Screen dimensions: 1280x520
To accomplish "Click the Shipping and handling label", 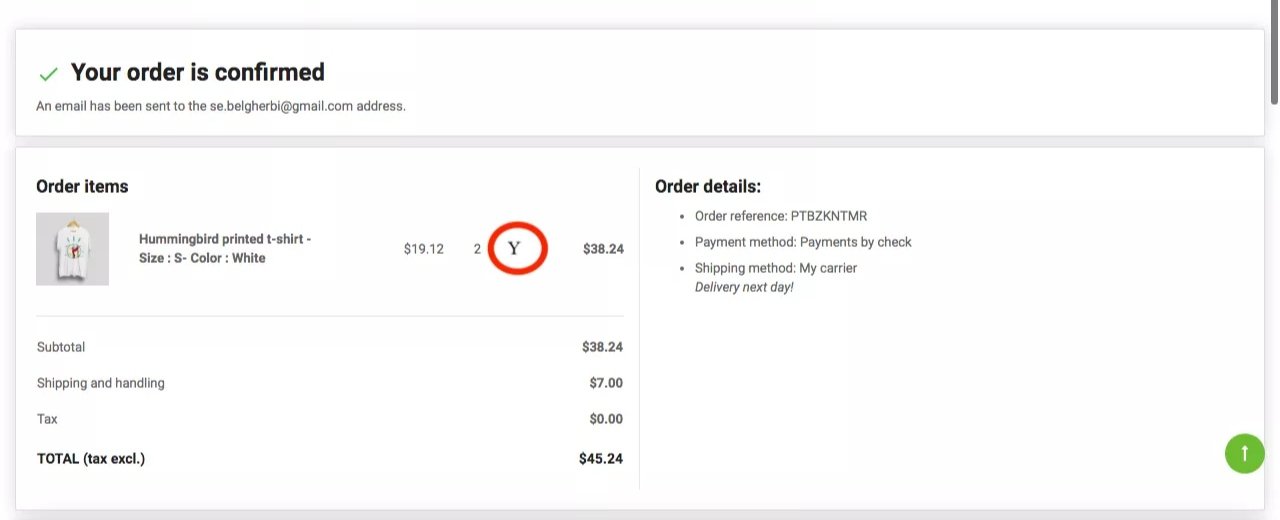I will coord(101,383).
